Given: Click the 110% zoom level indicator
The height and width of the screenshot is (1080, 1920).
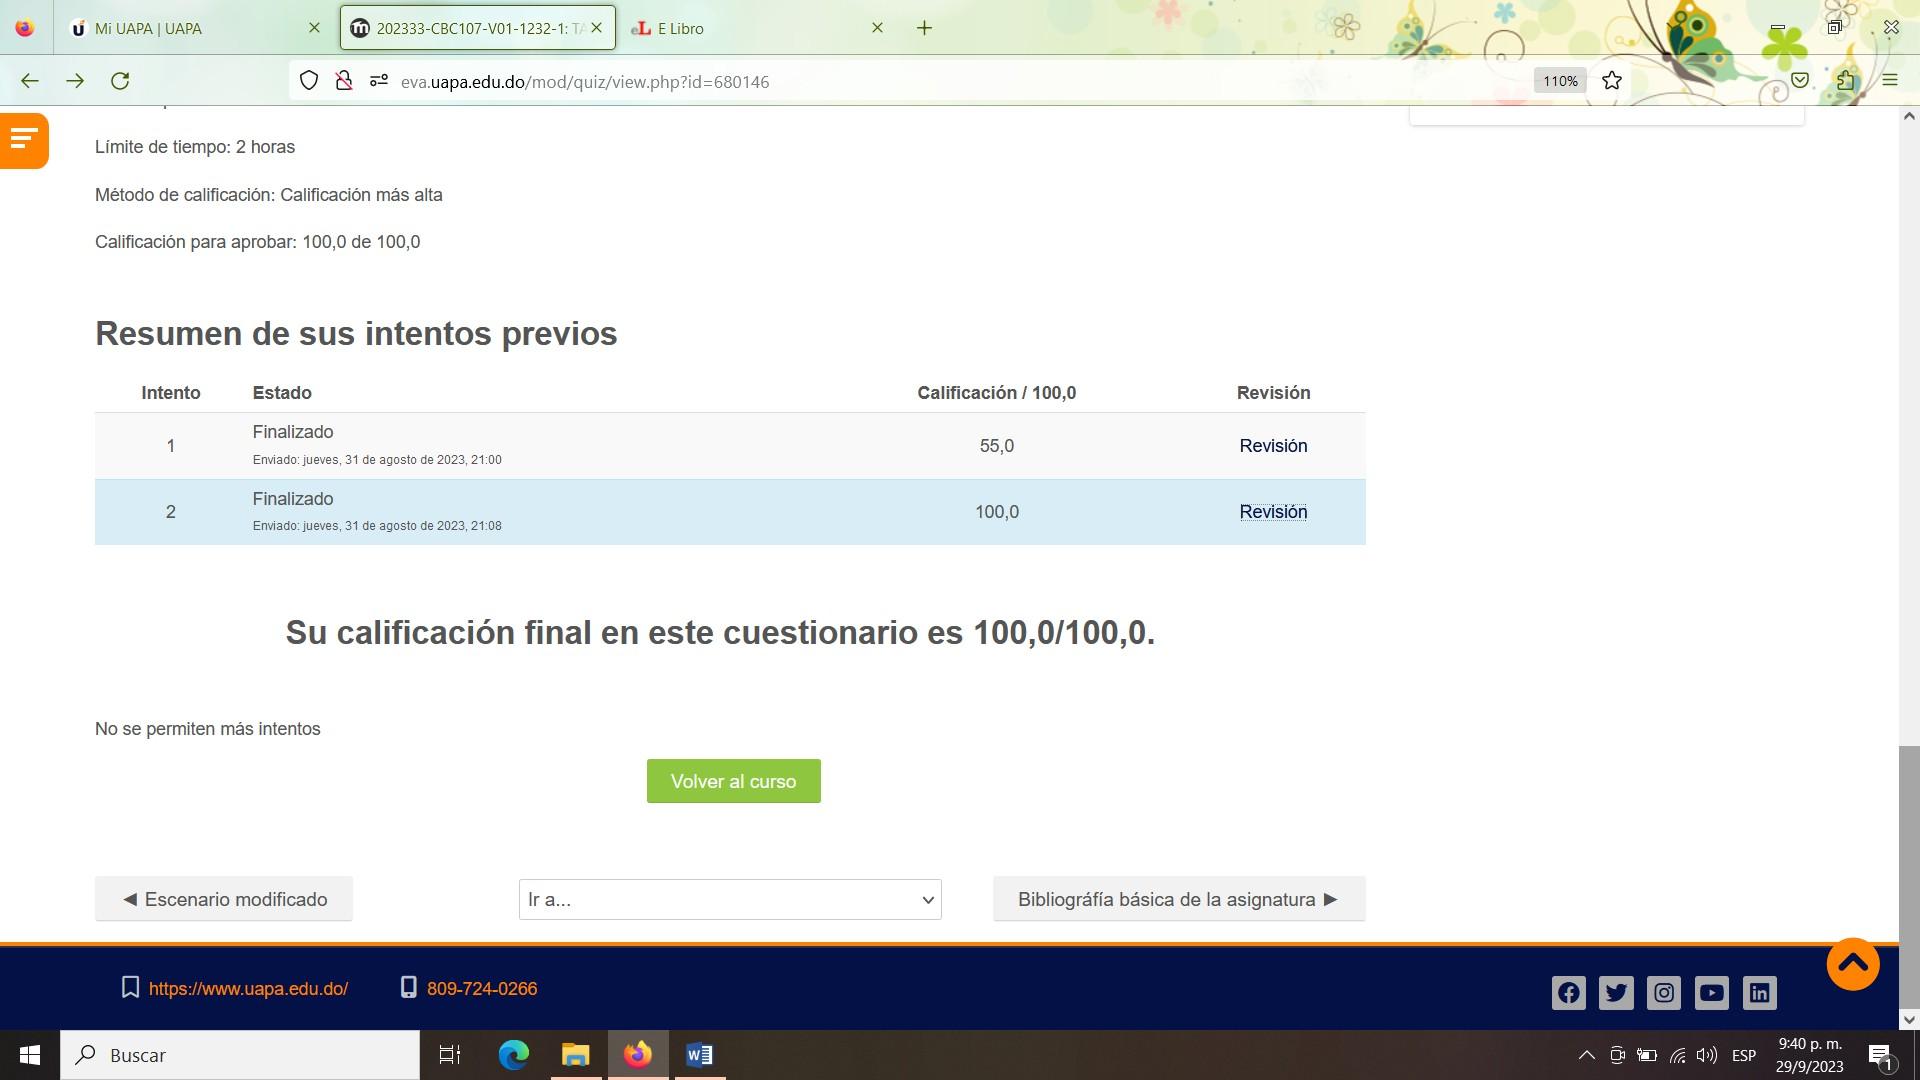Looking at the screenshot, I should [x=1559, y=81].
